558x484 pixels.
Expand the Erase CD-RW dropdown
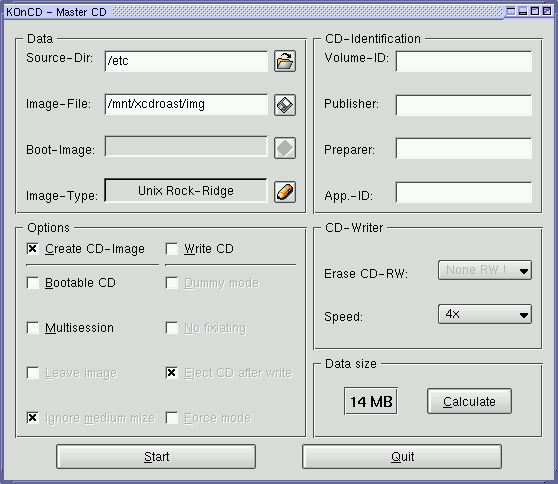tap(485, 270)
